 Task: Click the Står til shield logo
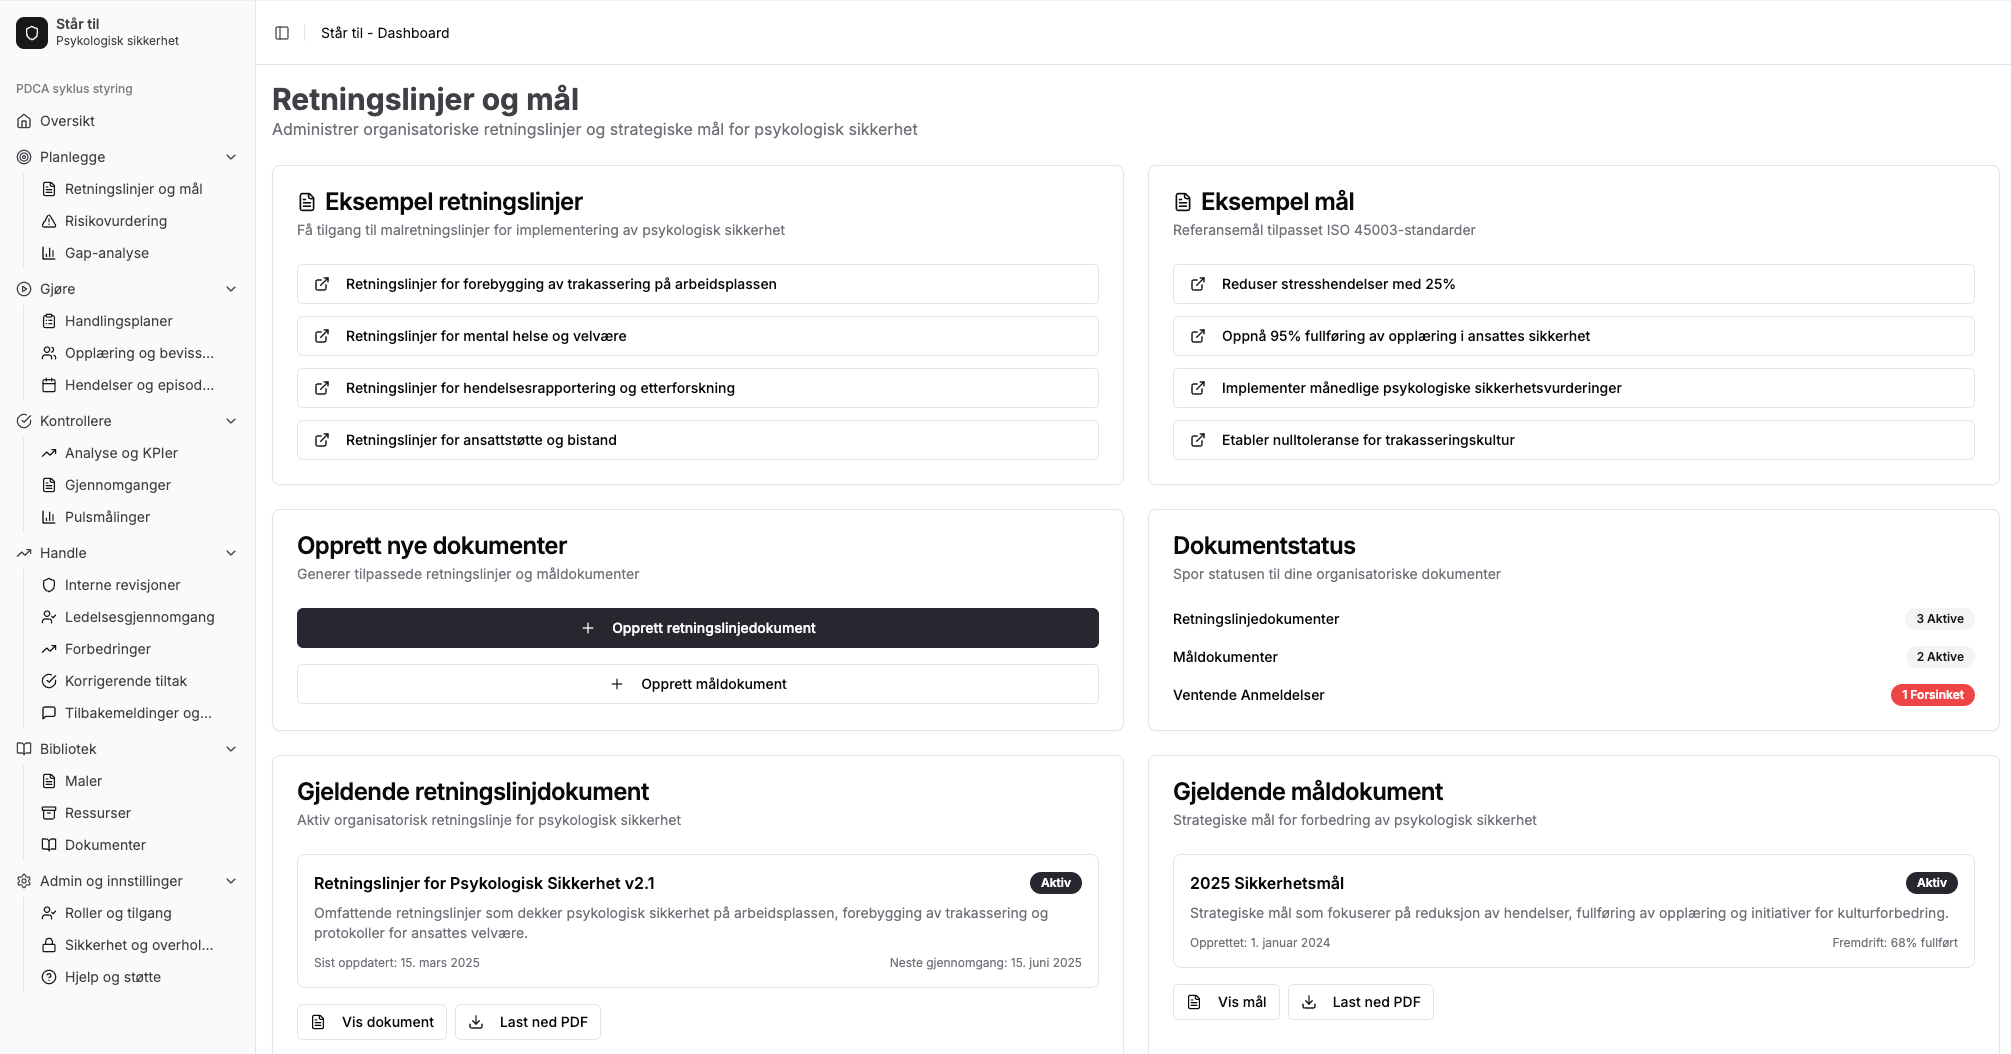pyautogui.click(x=32, y=33)
